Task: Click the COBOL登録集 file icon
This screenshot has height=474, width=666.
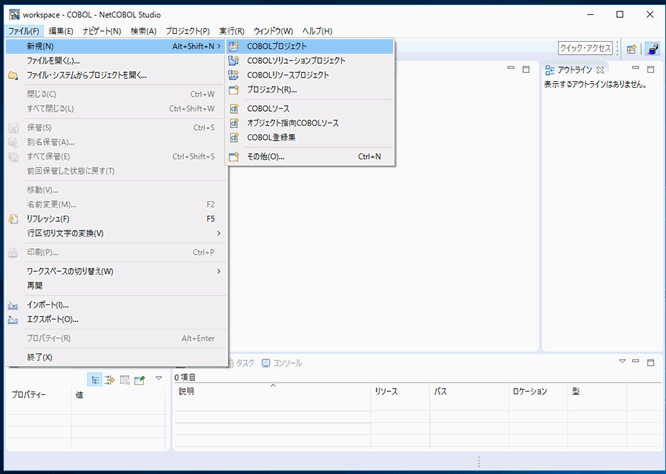Action: point(234,138)
